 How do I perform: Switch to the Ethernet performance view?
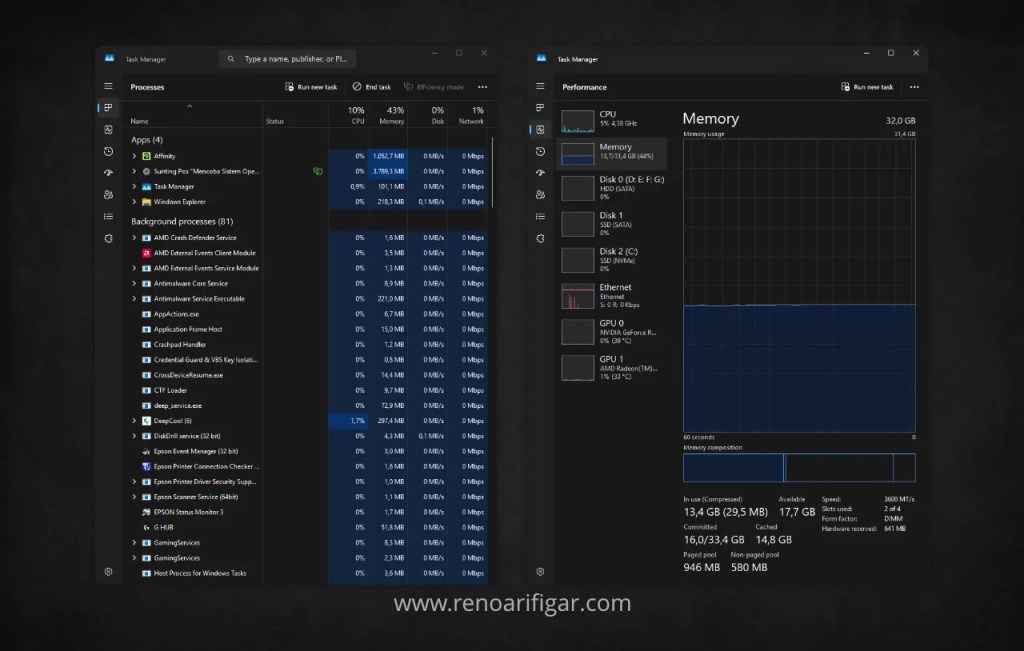tap(611, 295)
